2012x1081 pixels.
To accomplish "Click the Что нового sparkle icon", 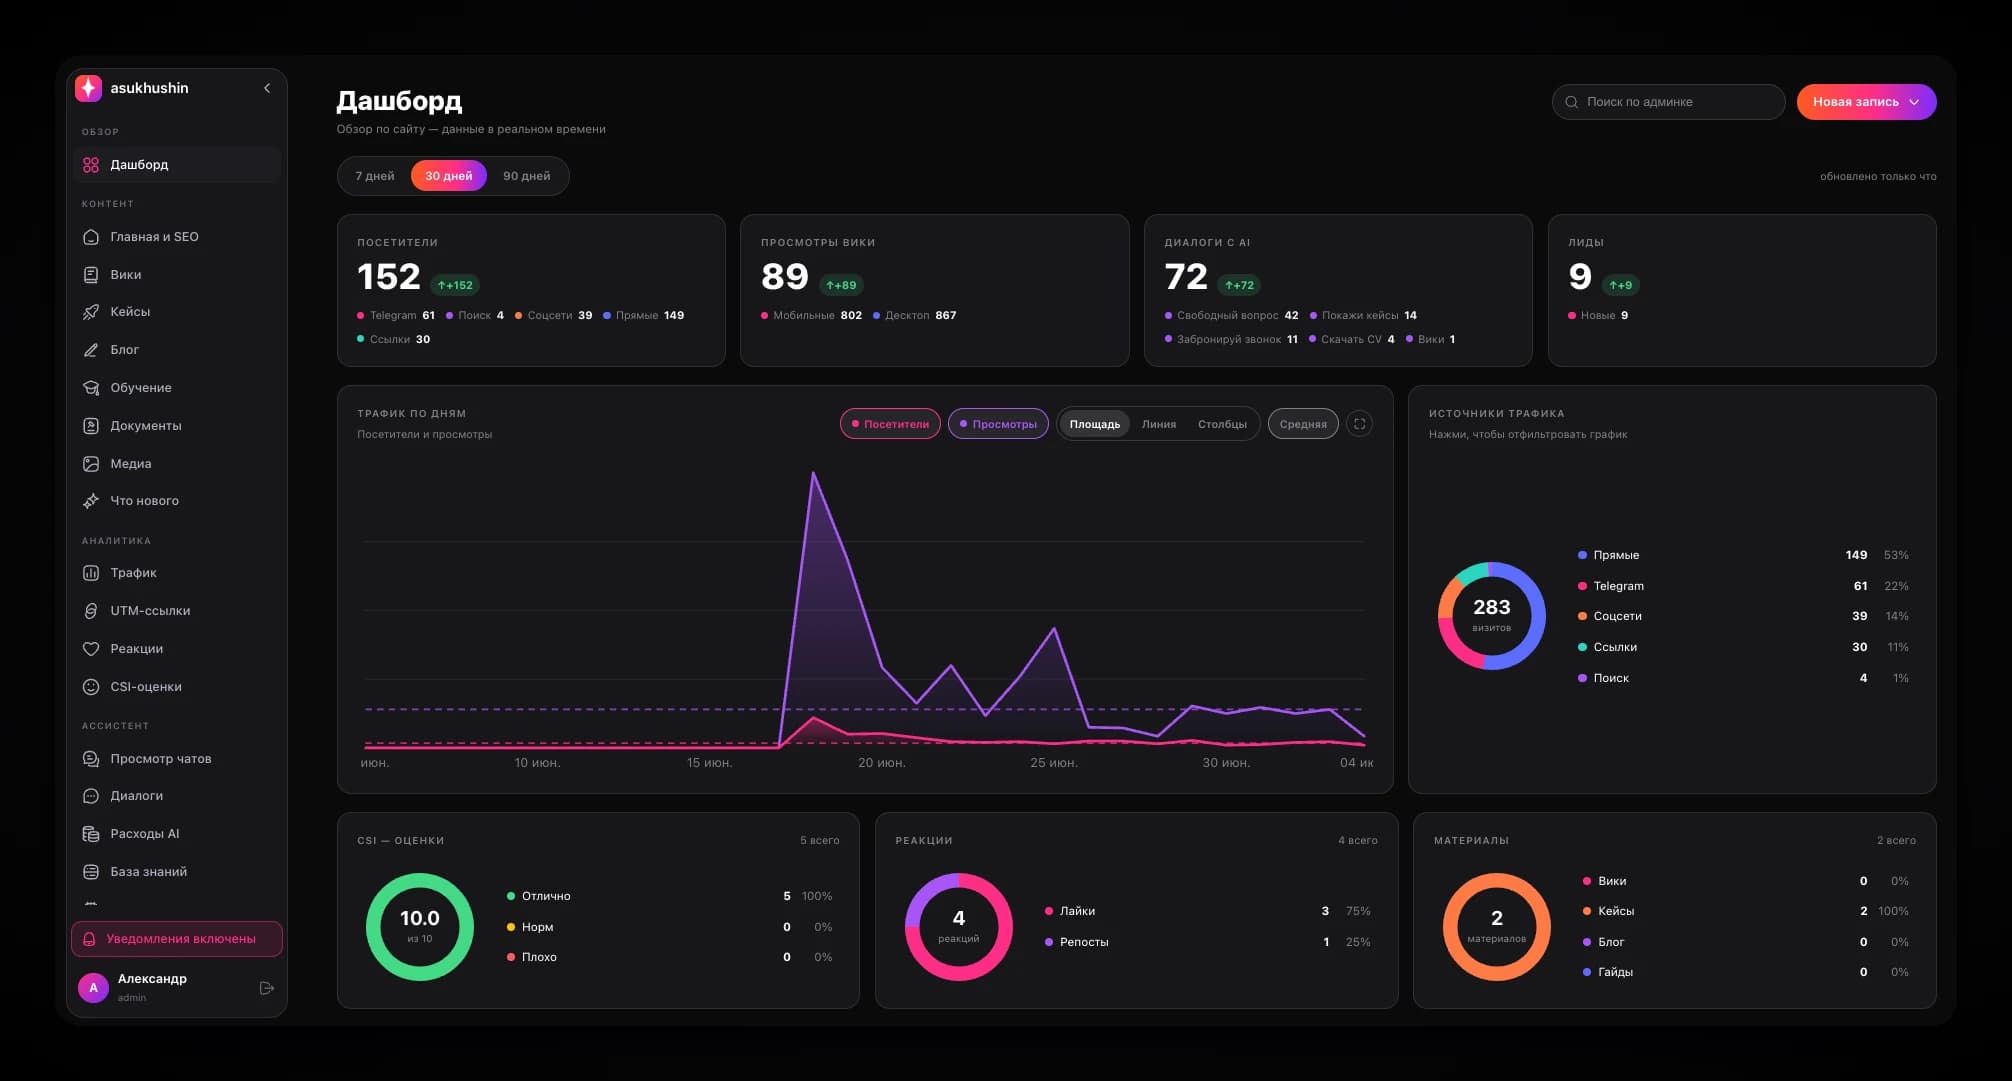I will pos(91,501).
